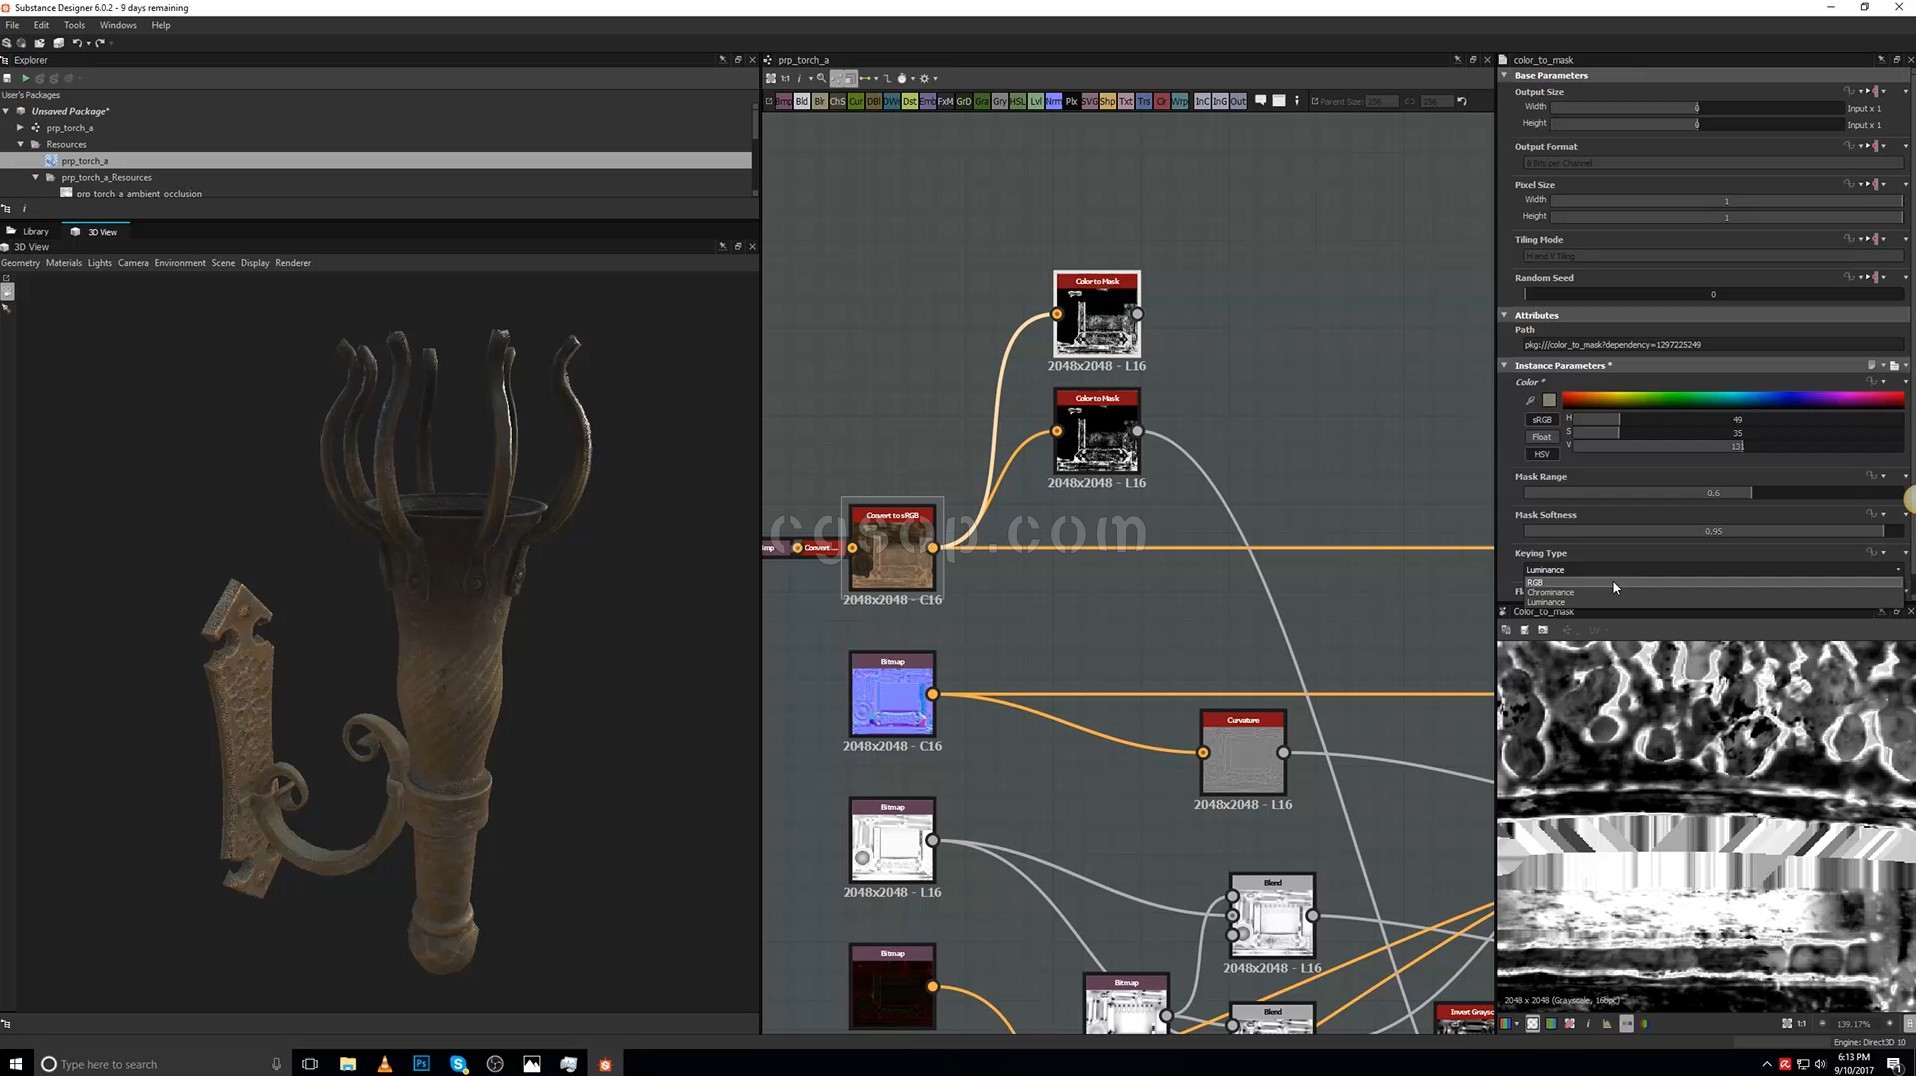Add a Levels node using the Lvl shortcut
1916x1076 pixels.
[1035, 101]
